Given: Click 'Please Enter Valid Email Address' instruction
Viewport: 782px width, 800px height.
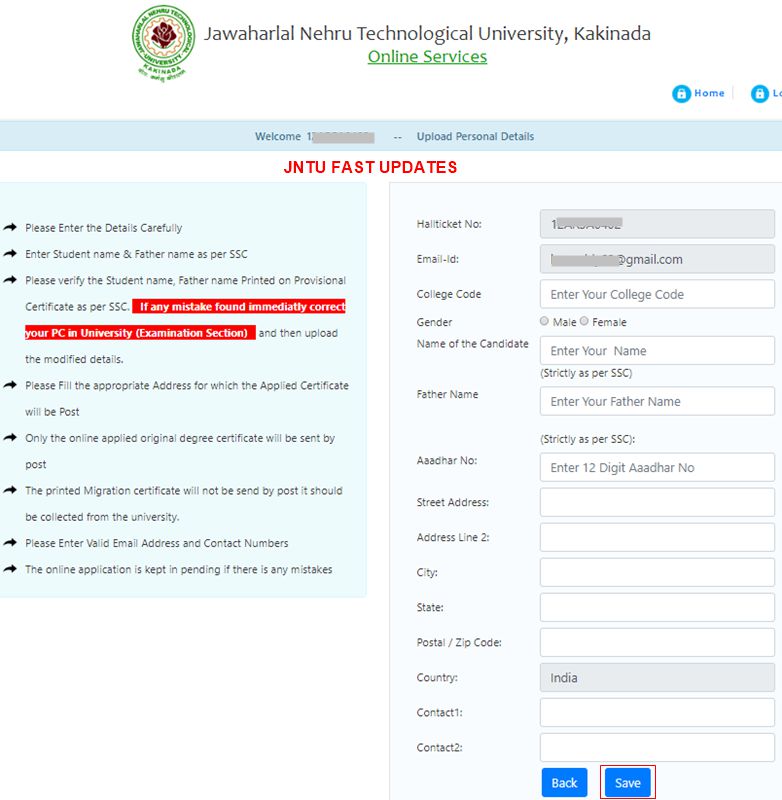Looking at the screenshot, I should pyautogui.click(x=157, y=543).
